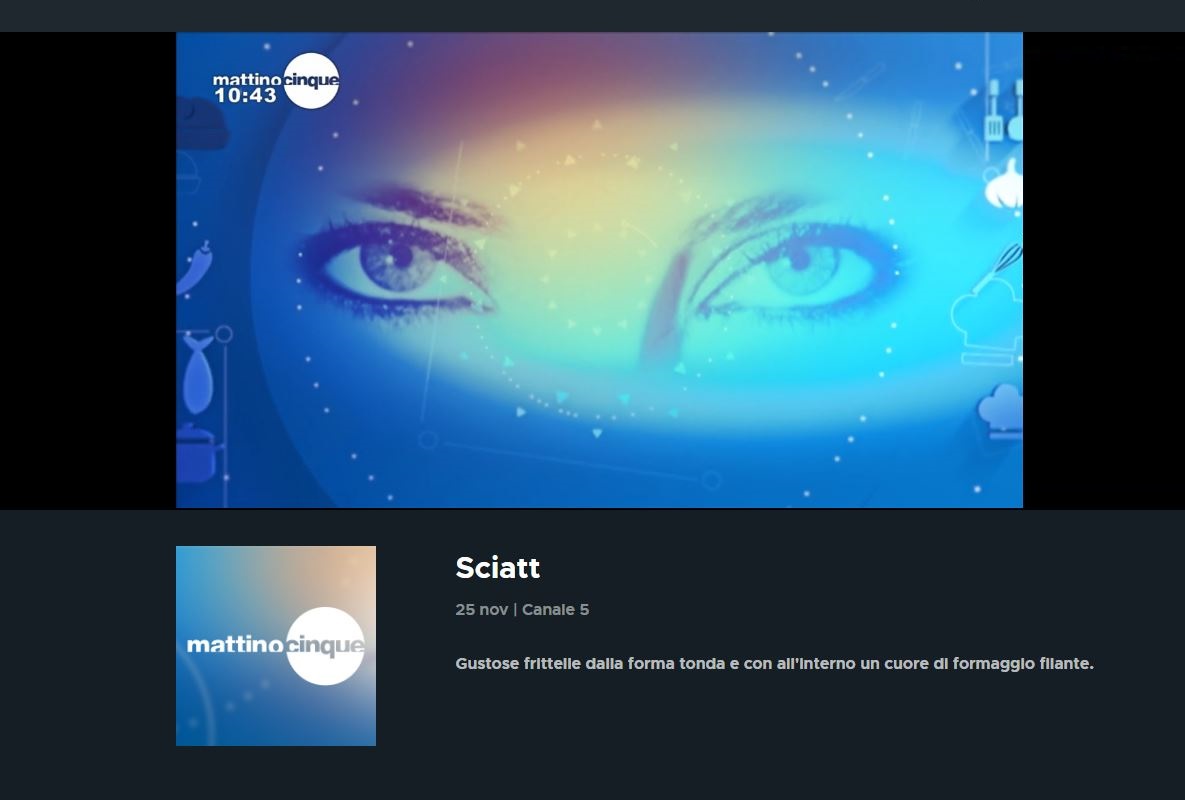Open the Canale 5 channel link
The height and width of the screenshot is (800, 1185).
click(x=555, y=610)
